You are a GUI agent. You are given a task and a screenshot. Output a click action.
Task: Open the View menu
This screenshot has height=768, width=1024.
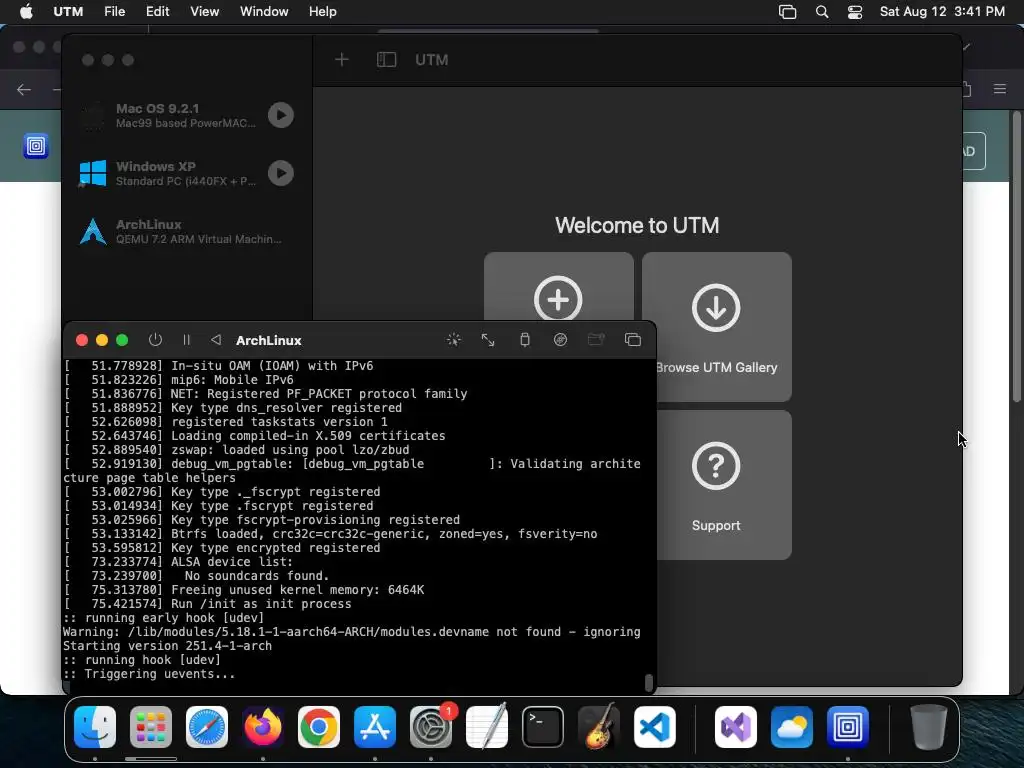(x=204, y=11)
